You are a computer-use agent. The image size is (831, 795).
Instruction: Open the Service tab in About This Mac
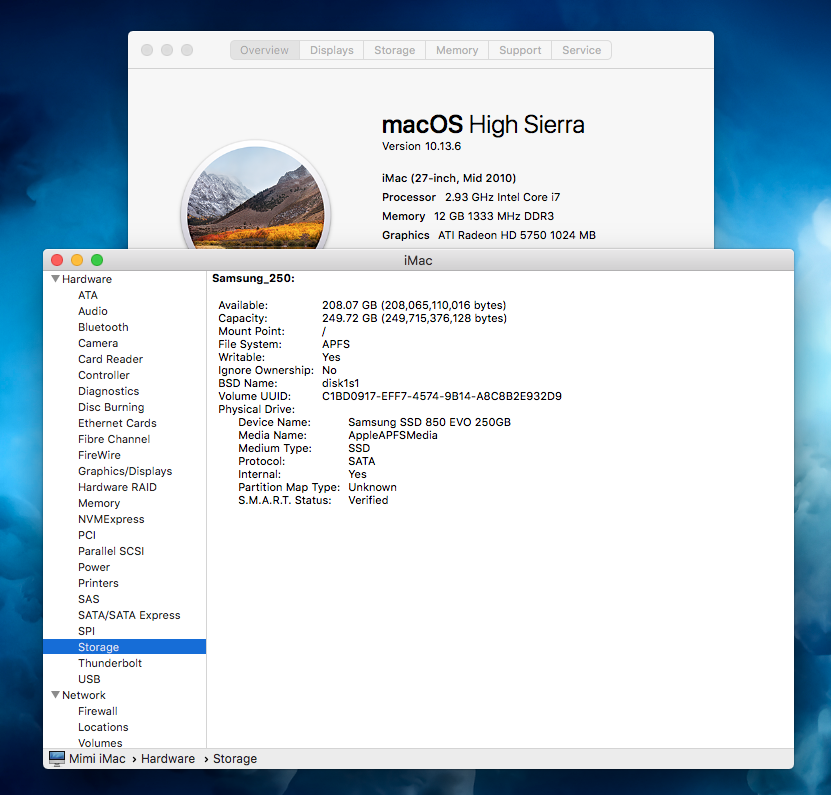[x=581, y=50]
